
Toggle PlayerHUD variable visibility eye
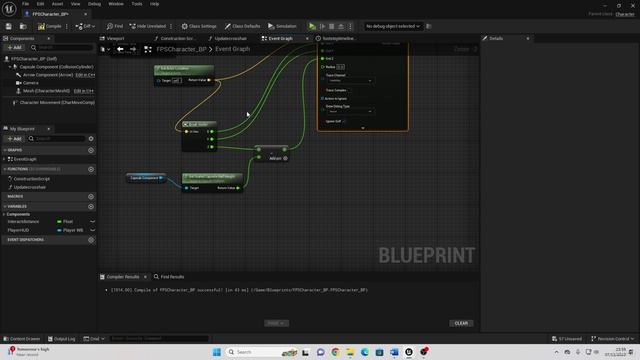(92, 230)
